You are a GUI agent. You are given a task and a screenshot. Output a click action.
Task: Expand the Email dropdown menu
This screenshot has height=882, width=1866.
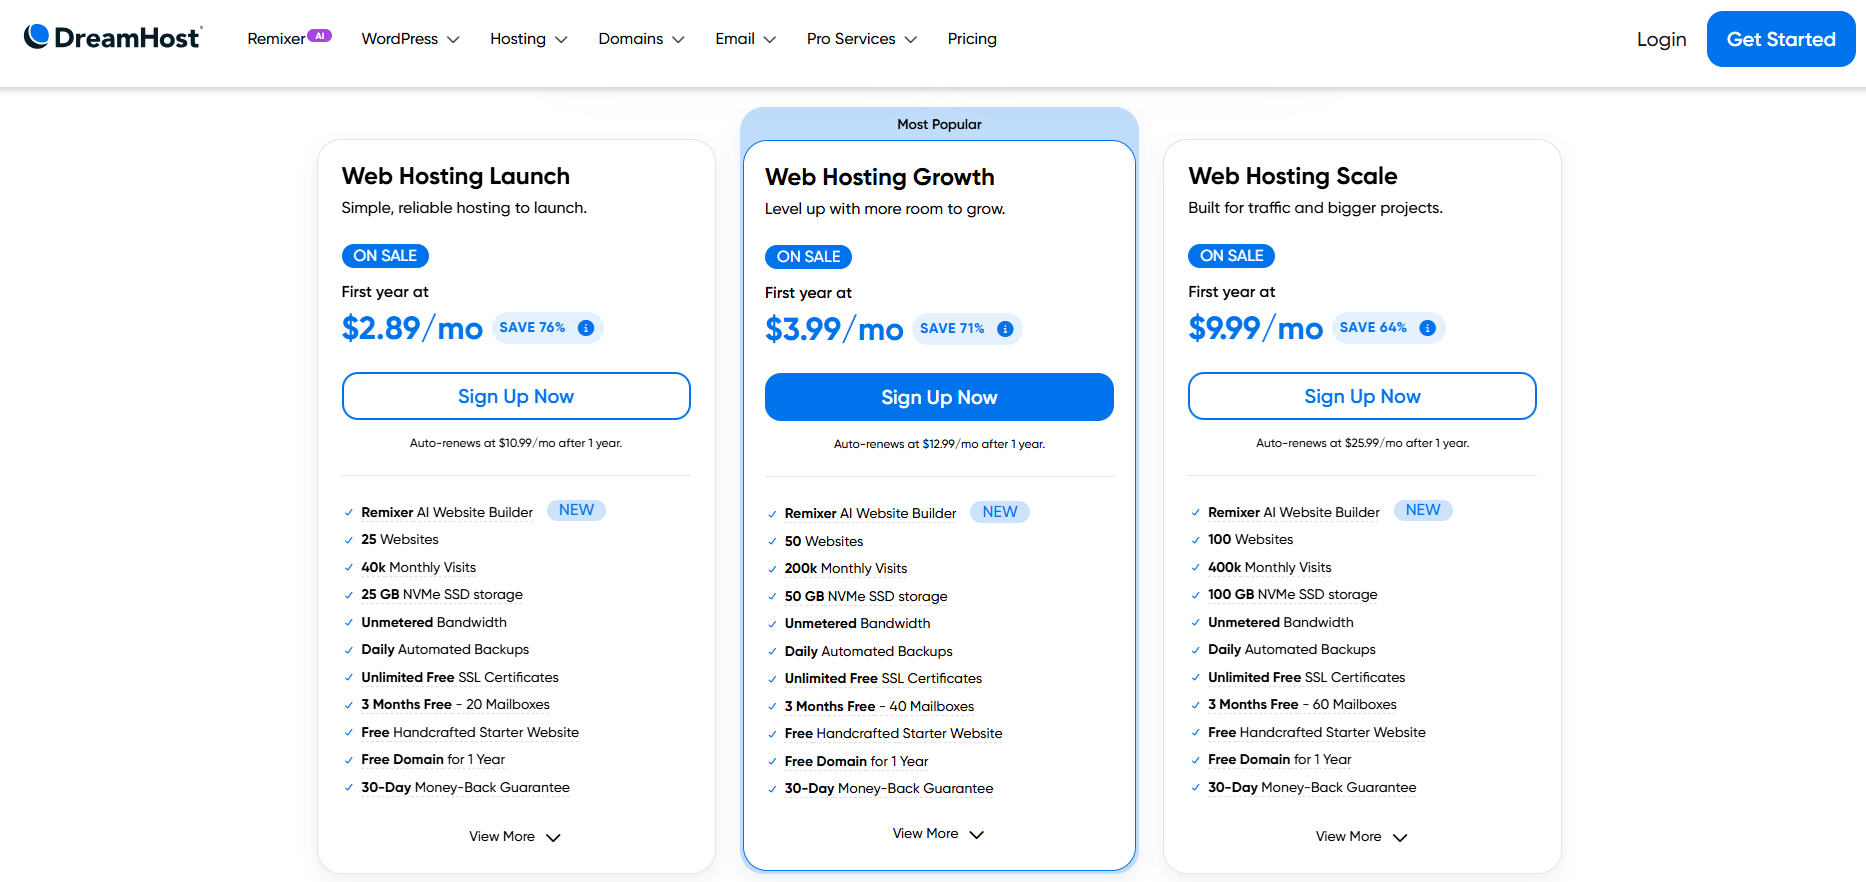point(745,38)
